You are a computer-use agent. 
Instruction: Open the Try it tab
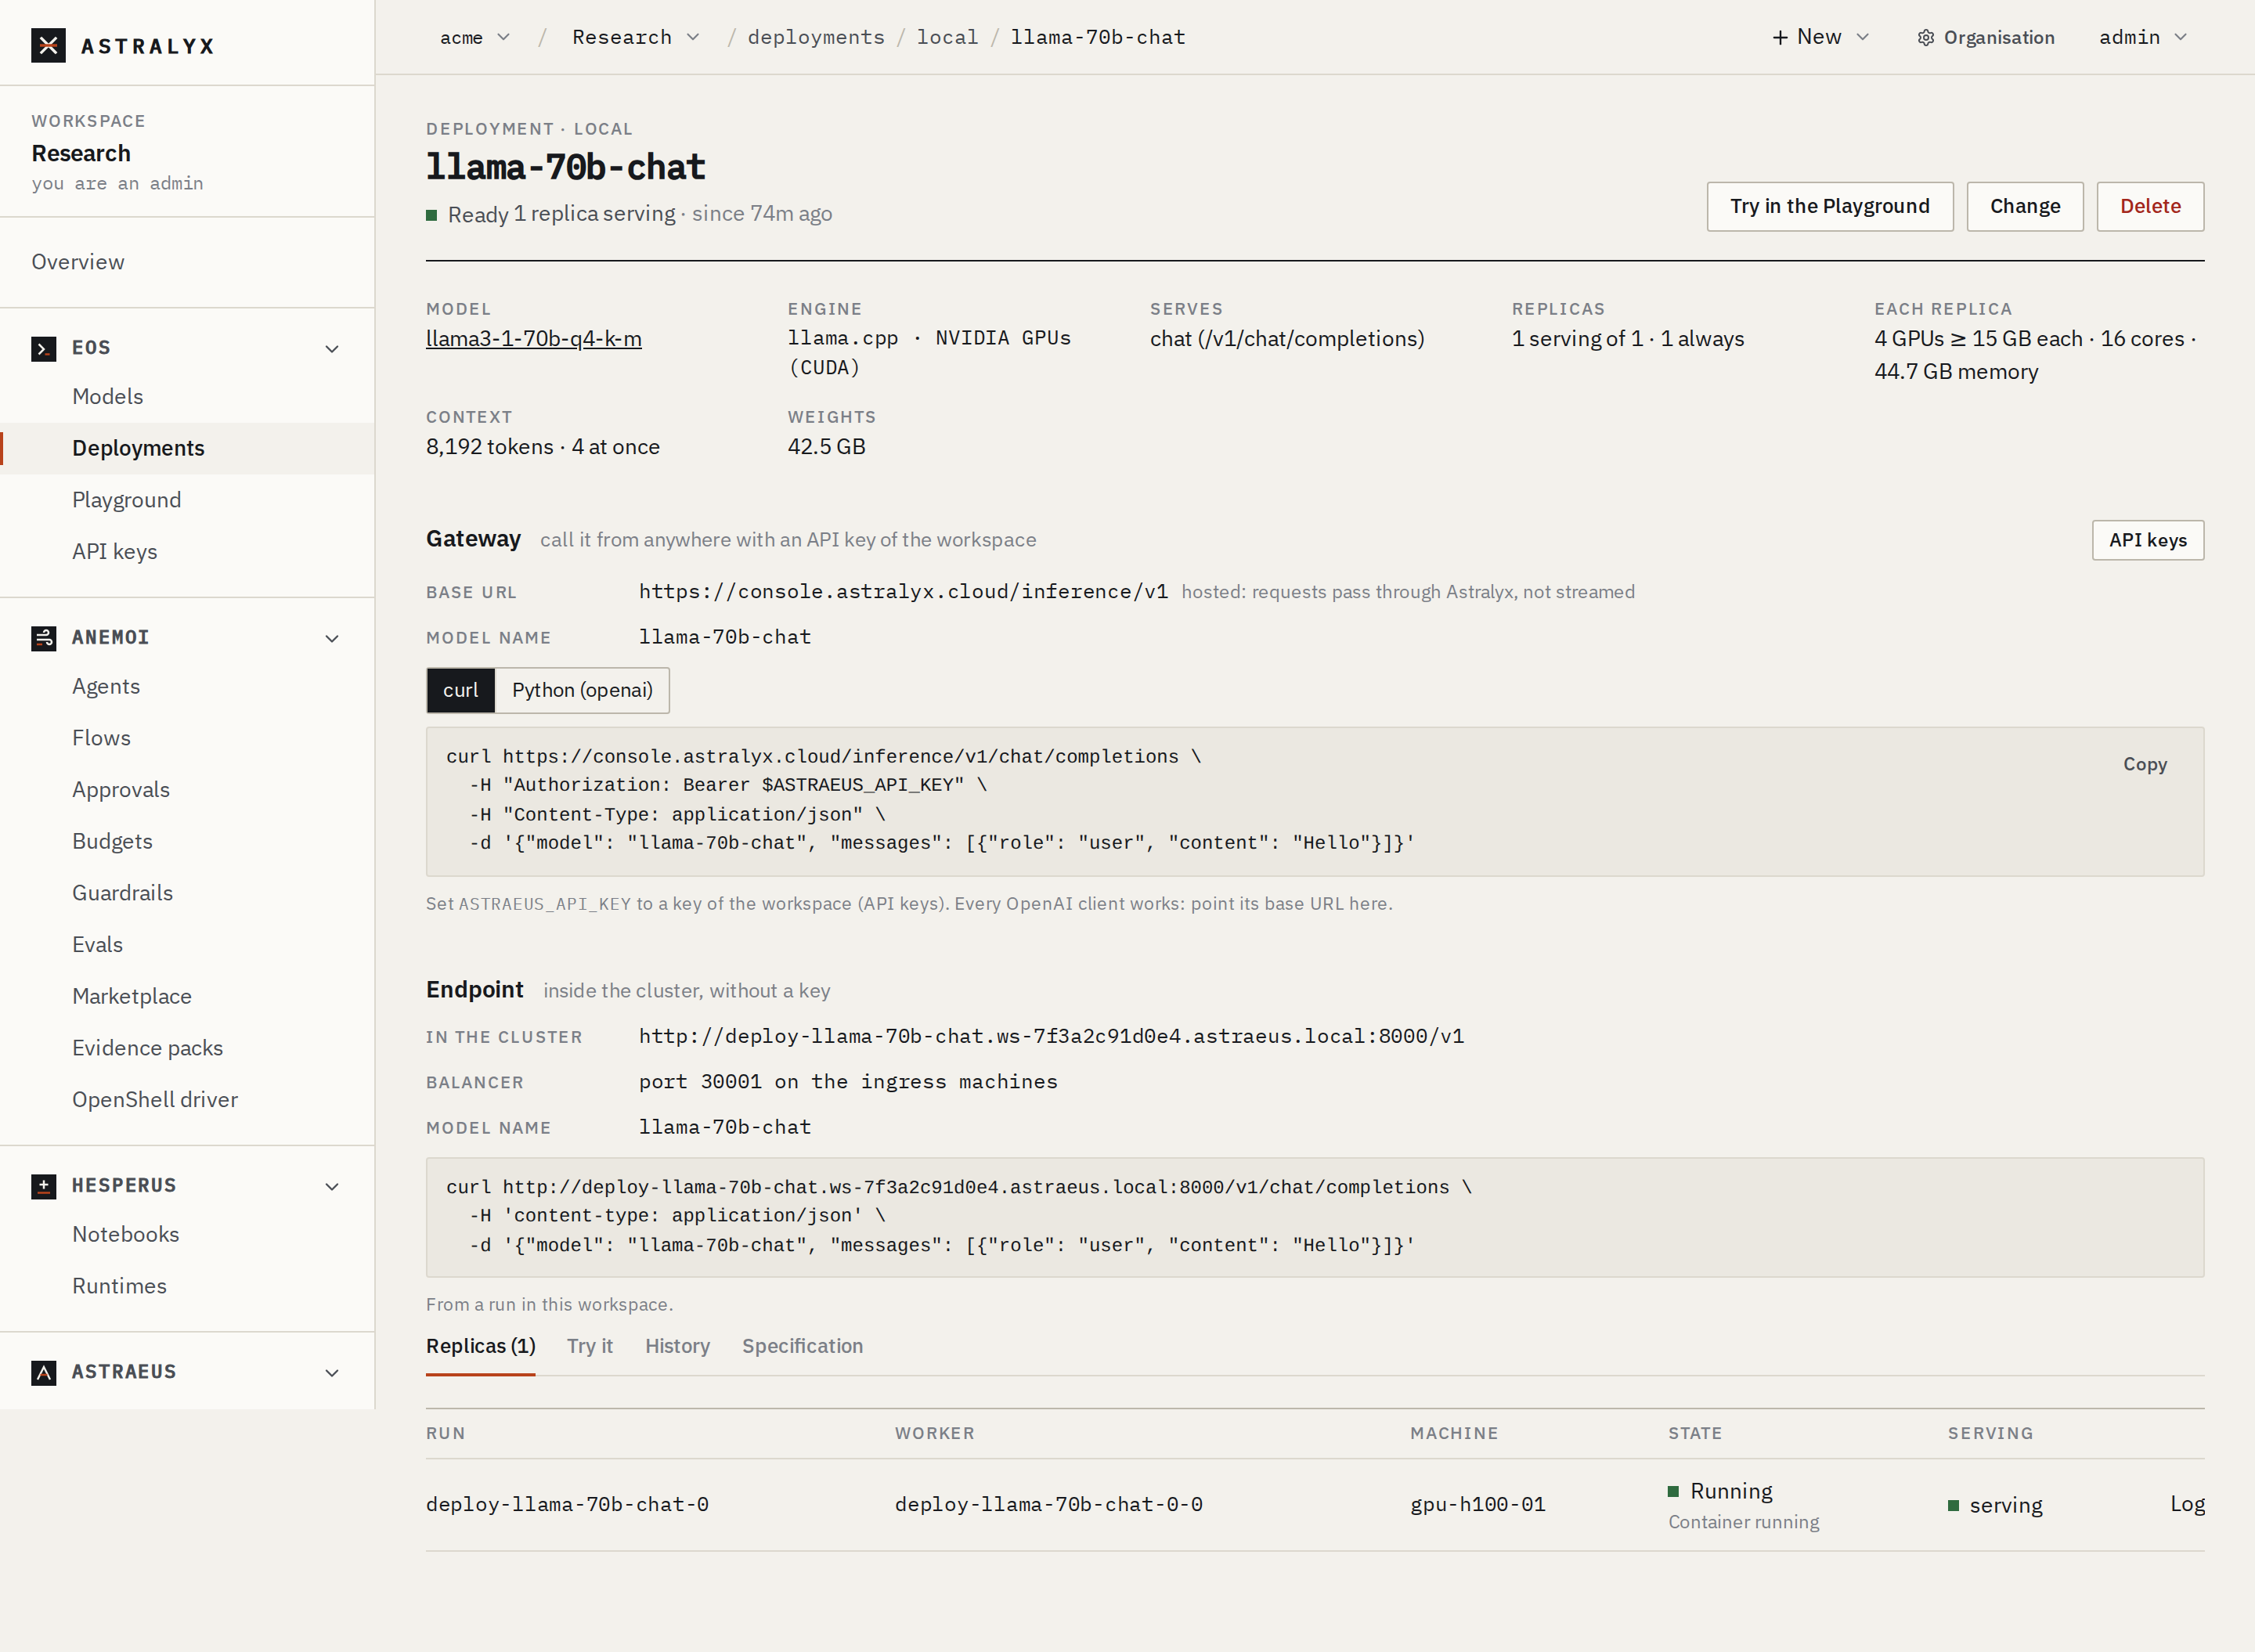[x=589, y=1346]
